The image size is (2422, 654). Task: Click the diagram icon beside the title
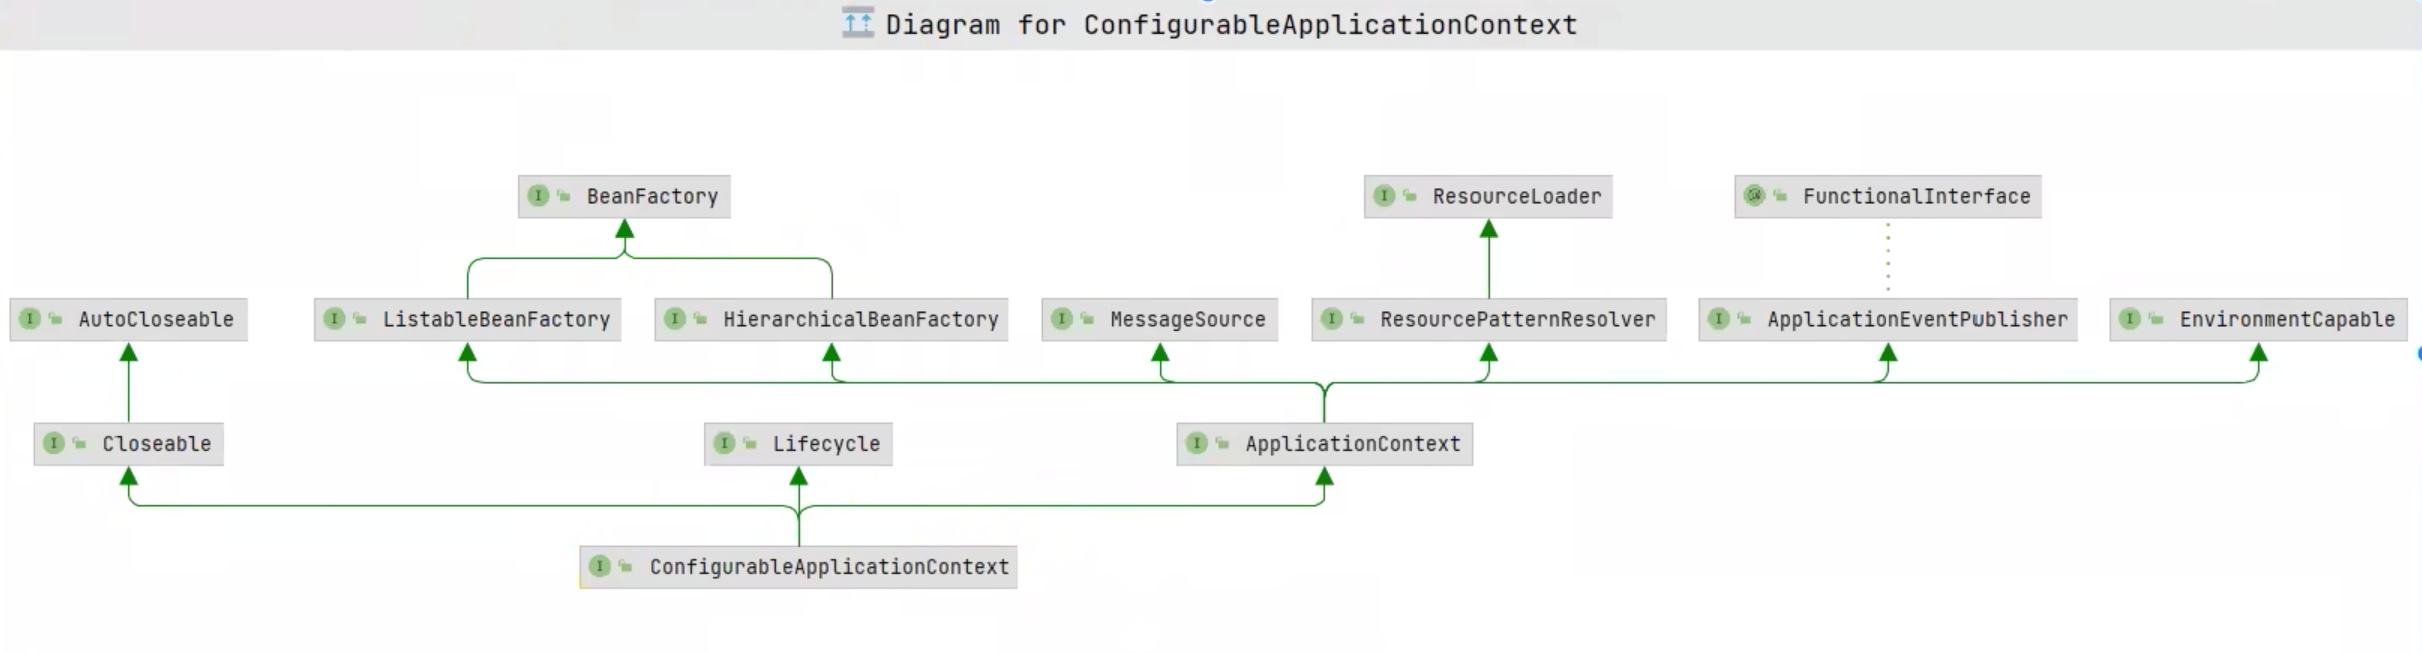point(857,23)
